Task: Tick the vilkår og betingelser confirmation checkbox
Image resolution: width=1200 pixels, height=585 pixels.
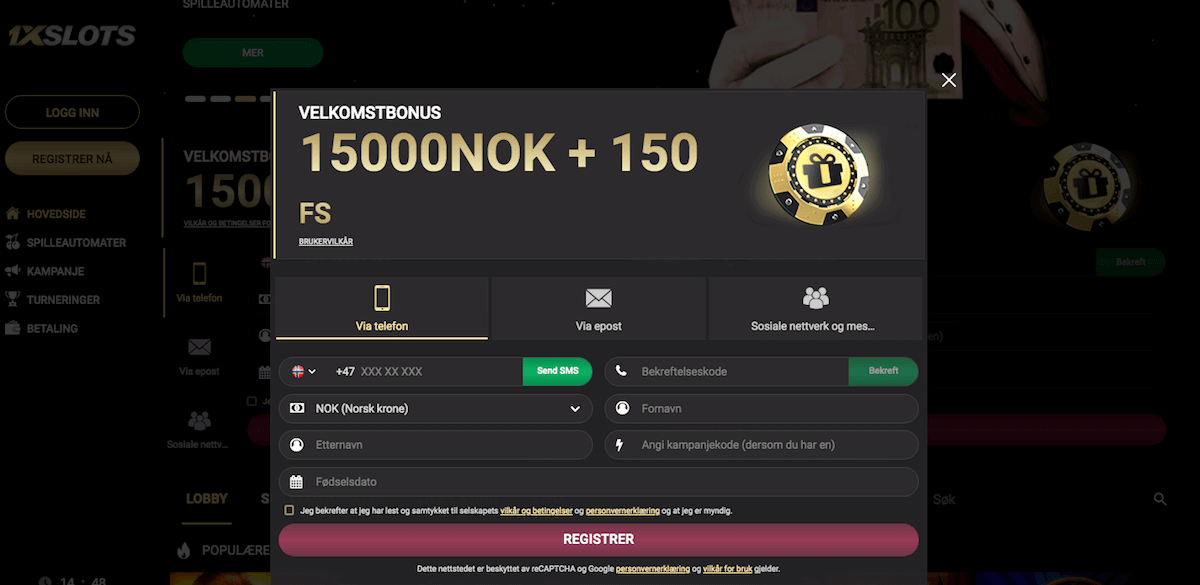Action: tap(290, 510)
